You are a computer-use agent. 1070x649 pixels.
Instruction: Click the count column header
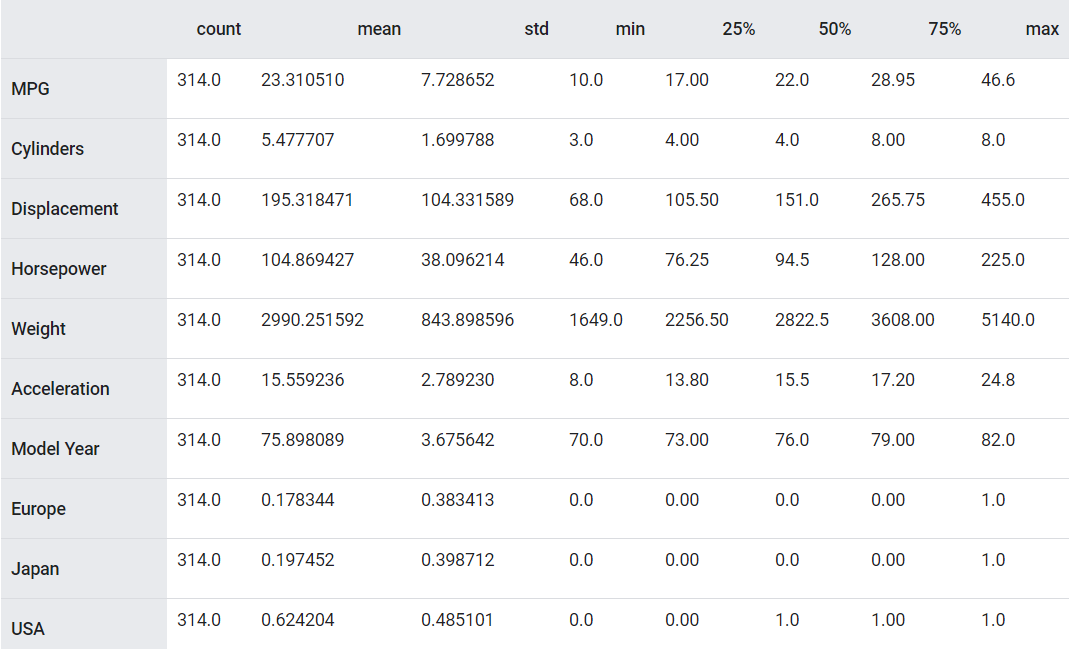click(x=218, y=29)
